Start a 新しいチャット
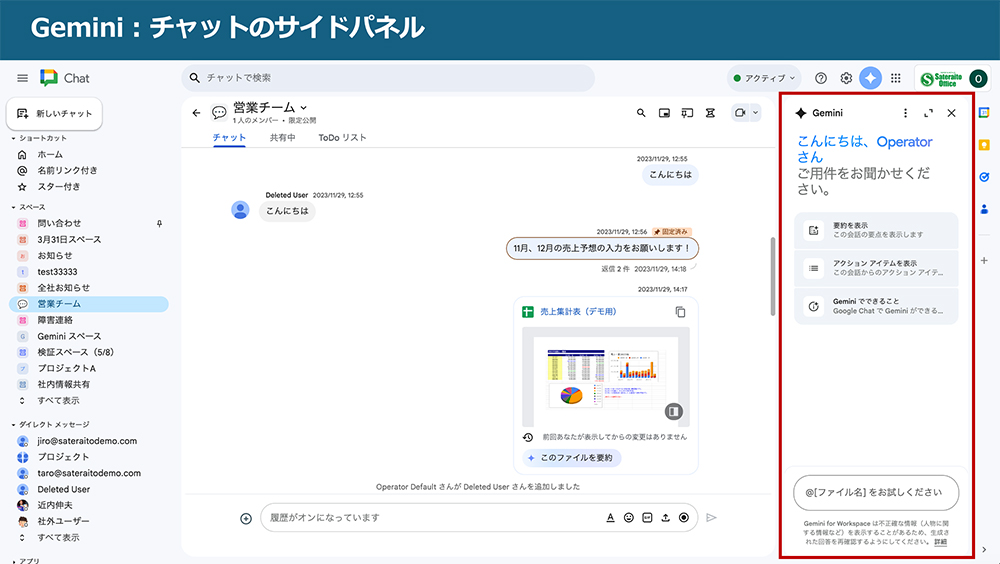This screenshot has width=1000, height=564. click(54, 114)
